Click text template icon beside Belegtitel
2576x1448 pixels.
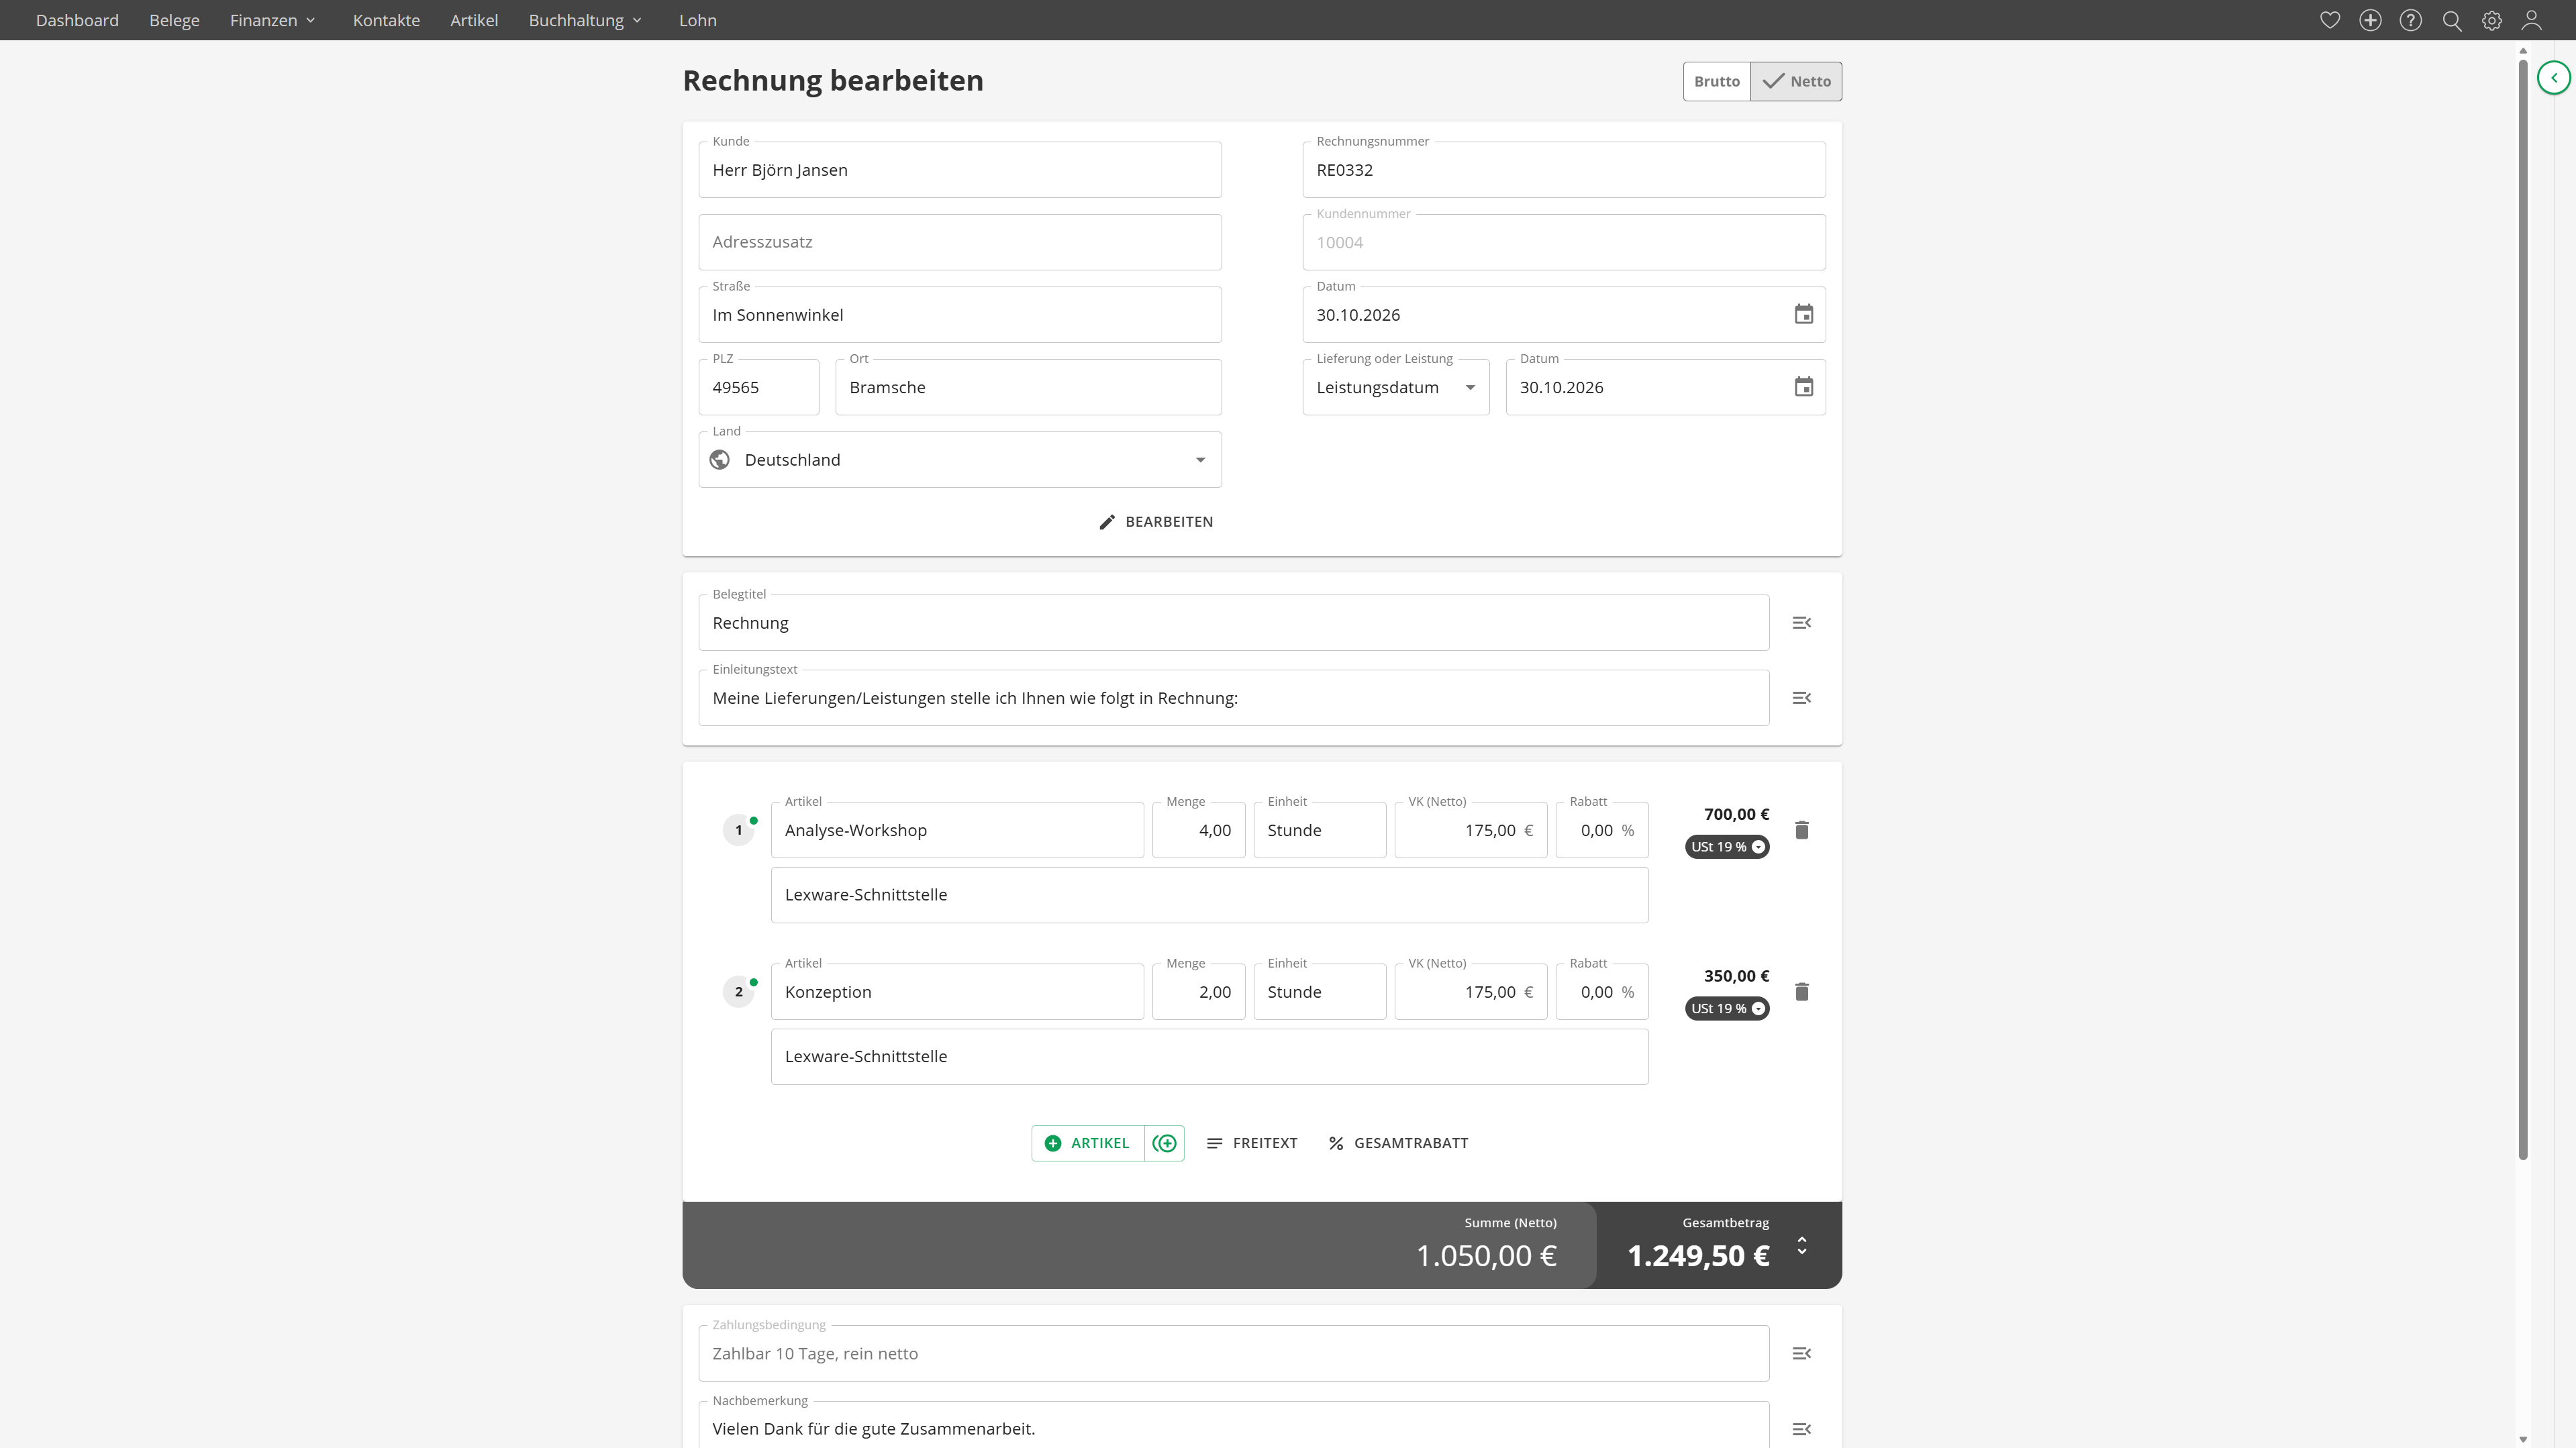(x=1802, y=623)
